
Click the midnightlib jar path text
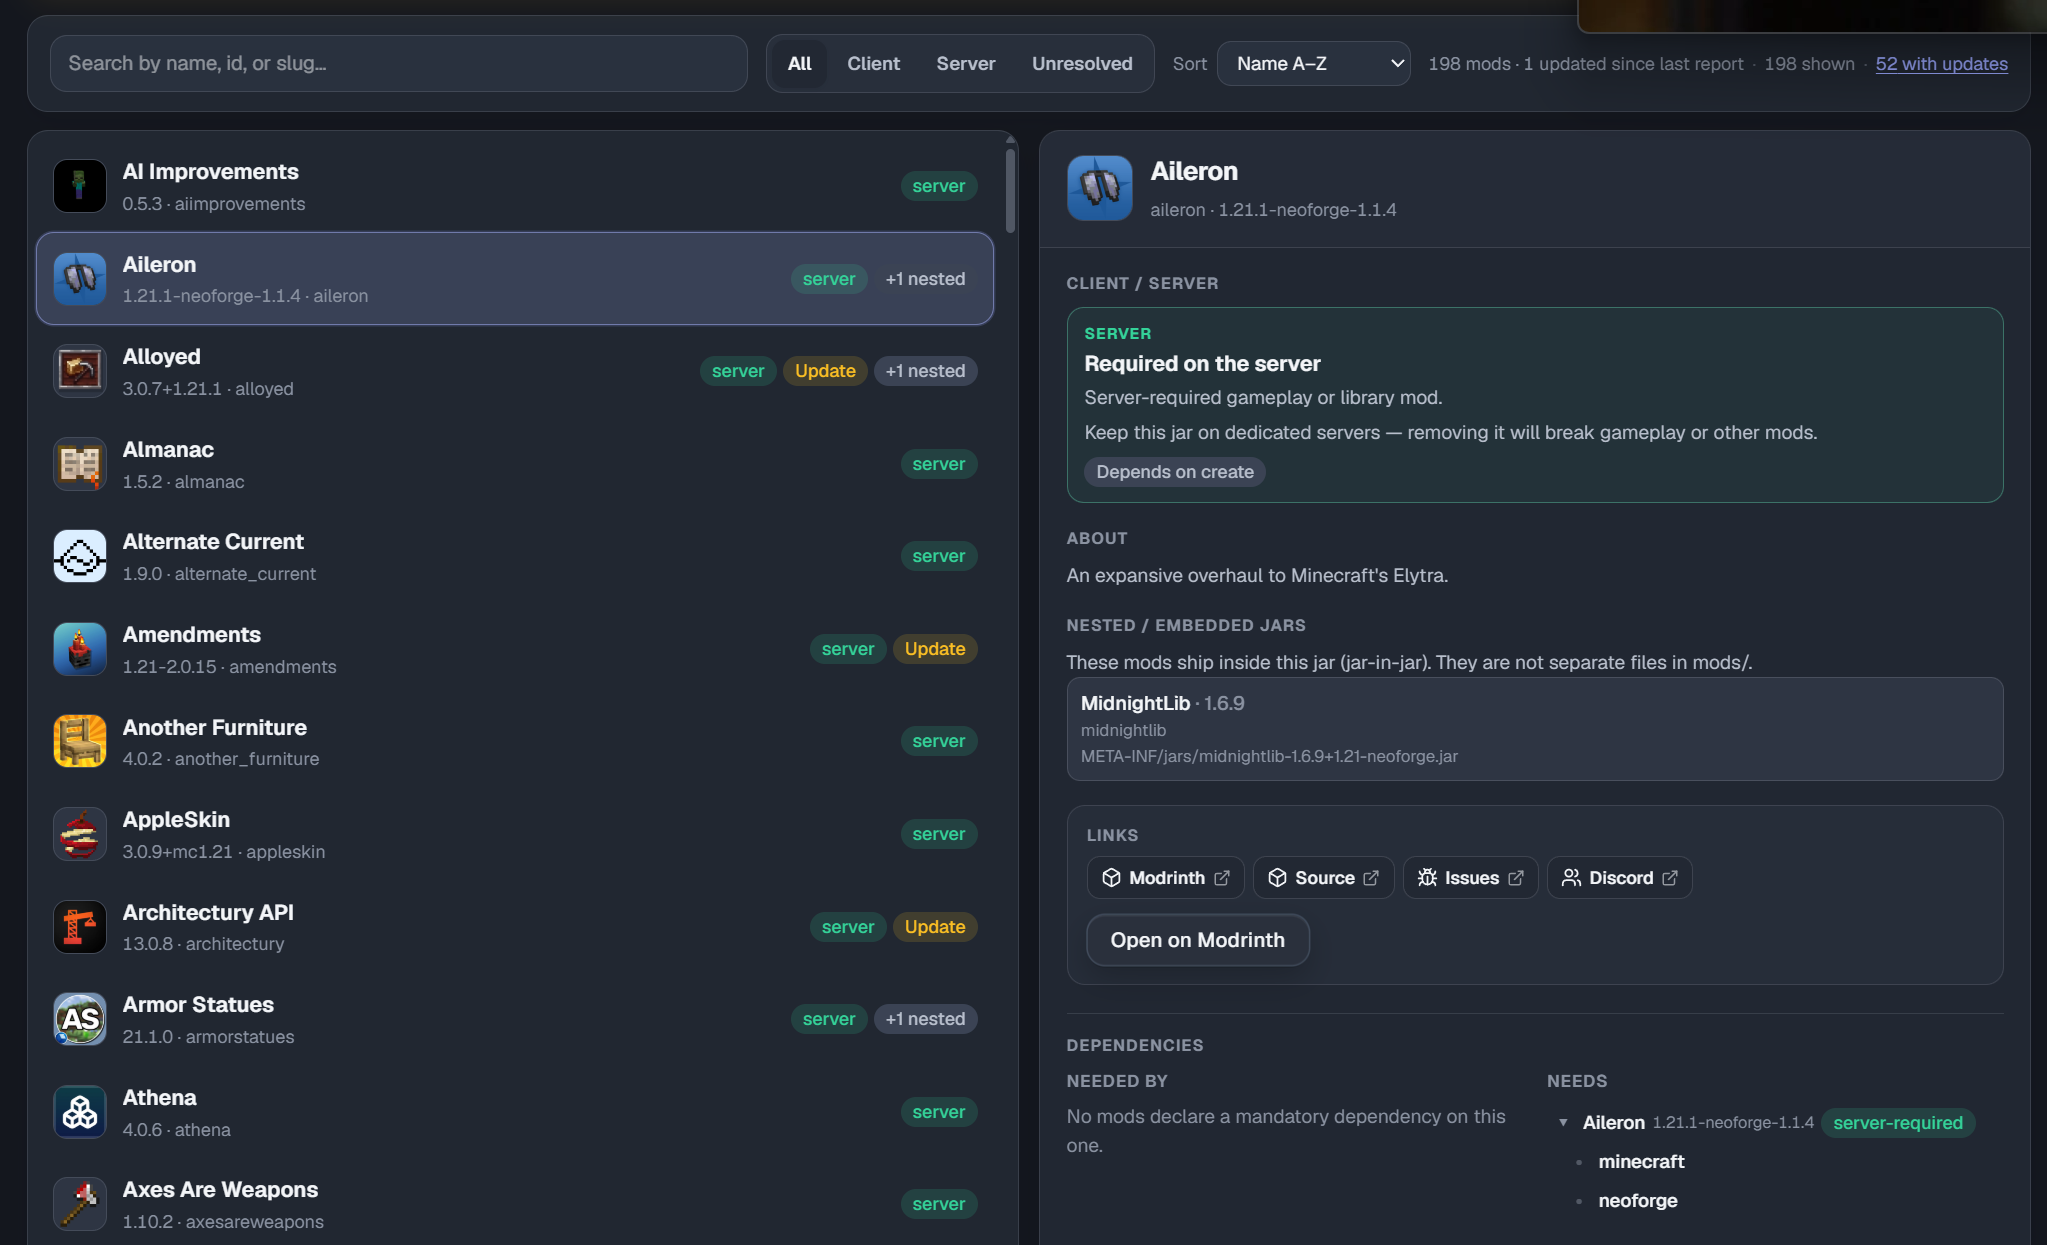[x=1269, y=757]
